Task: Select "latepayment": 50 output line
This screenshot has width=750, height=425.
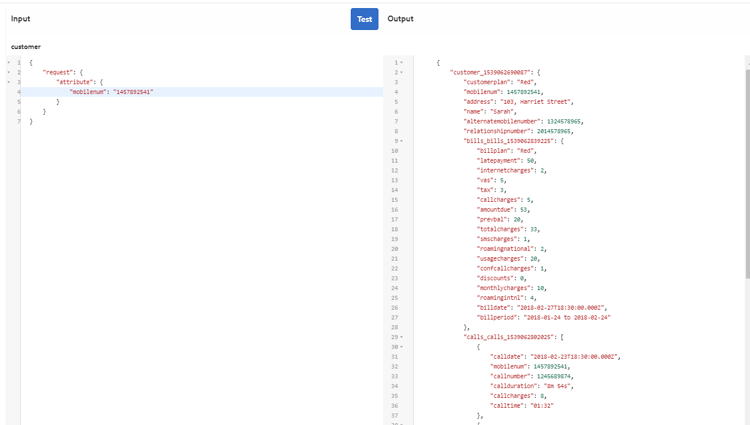Action: pos(507,161)
